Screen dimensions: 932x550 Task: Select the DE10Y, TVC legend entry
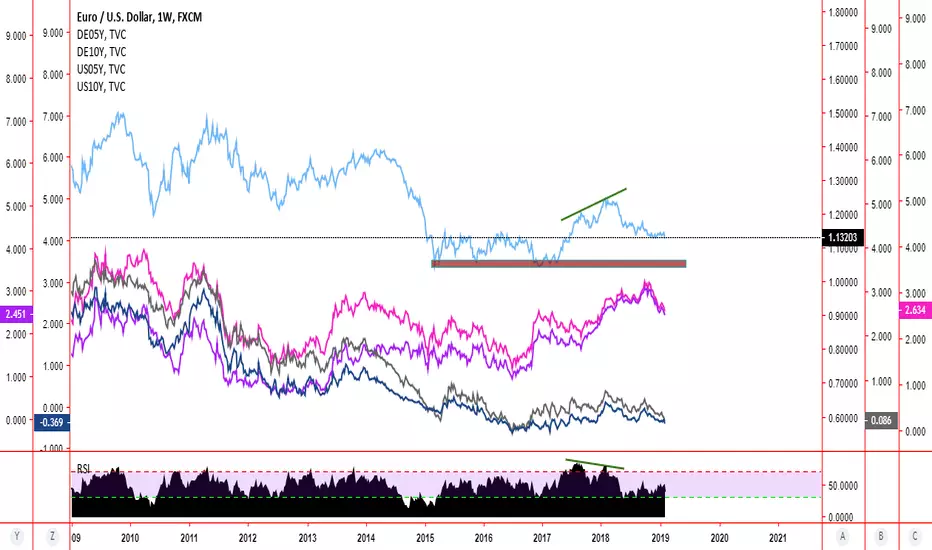click(101, 52)
